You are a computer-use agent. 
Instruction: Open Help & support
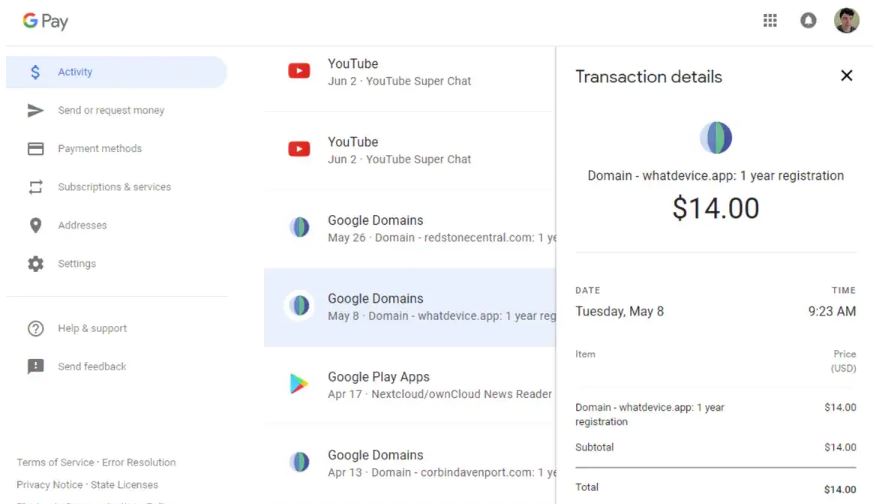pos(92,329)
